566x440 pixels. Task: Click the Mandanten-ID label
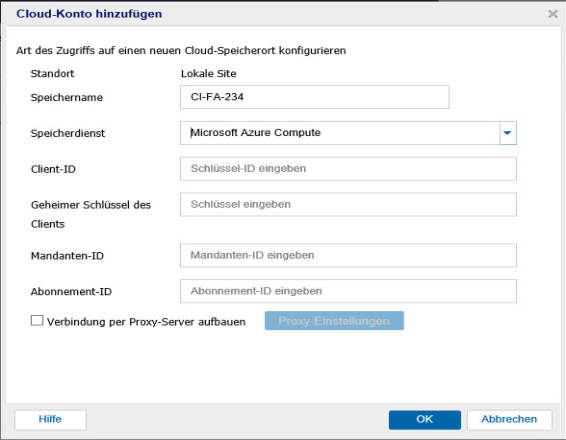[67, 256]
